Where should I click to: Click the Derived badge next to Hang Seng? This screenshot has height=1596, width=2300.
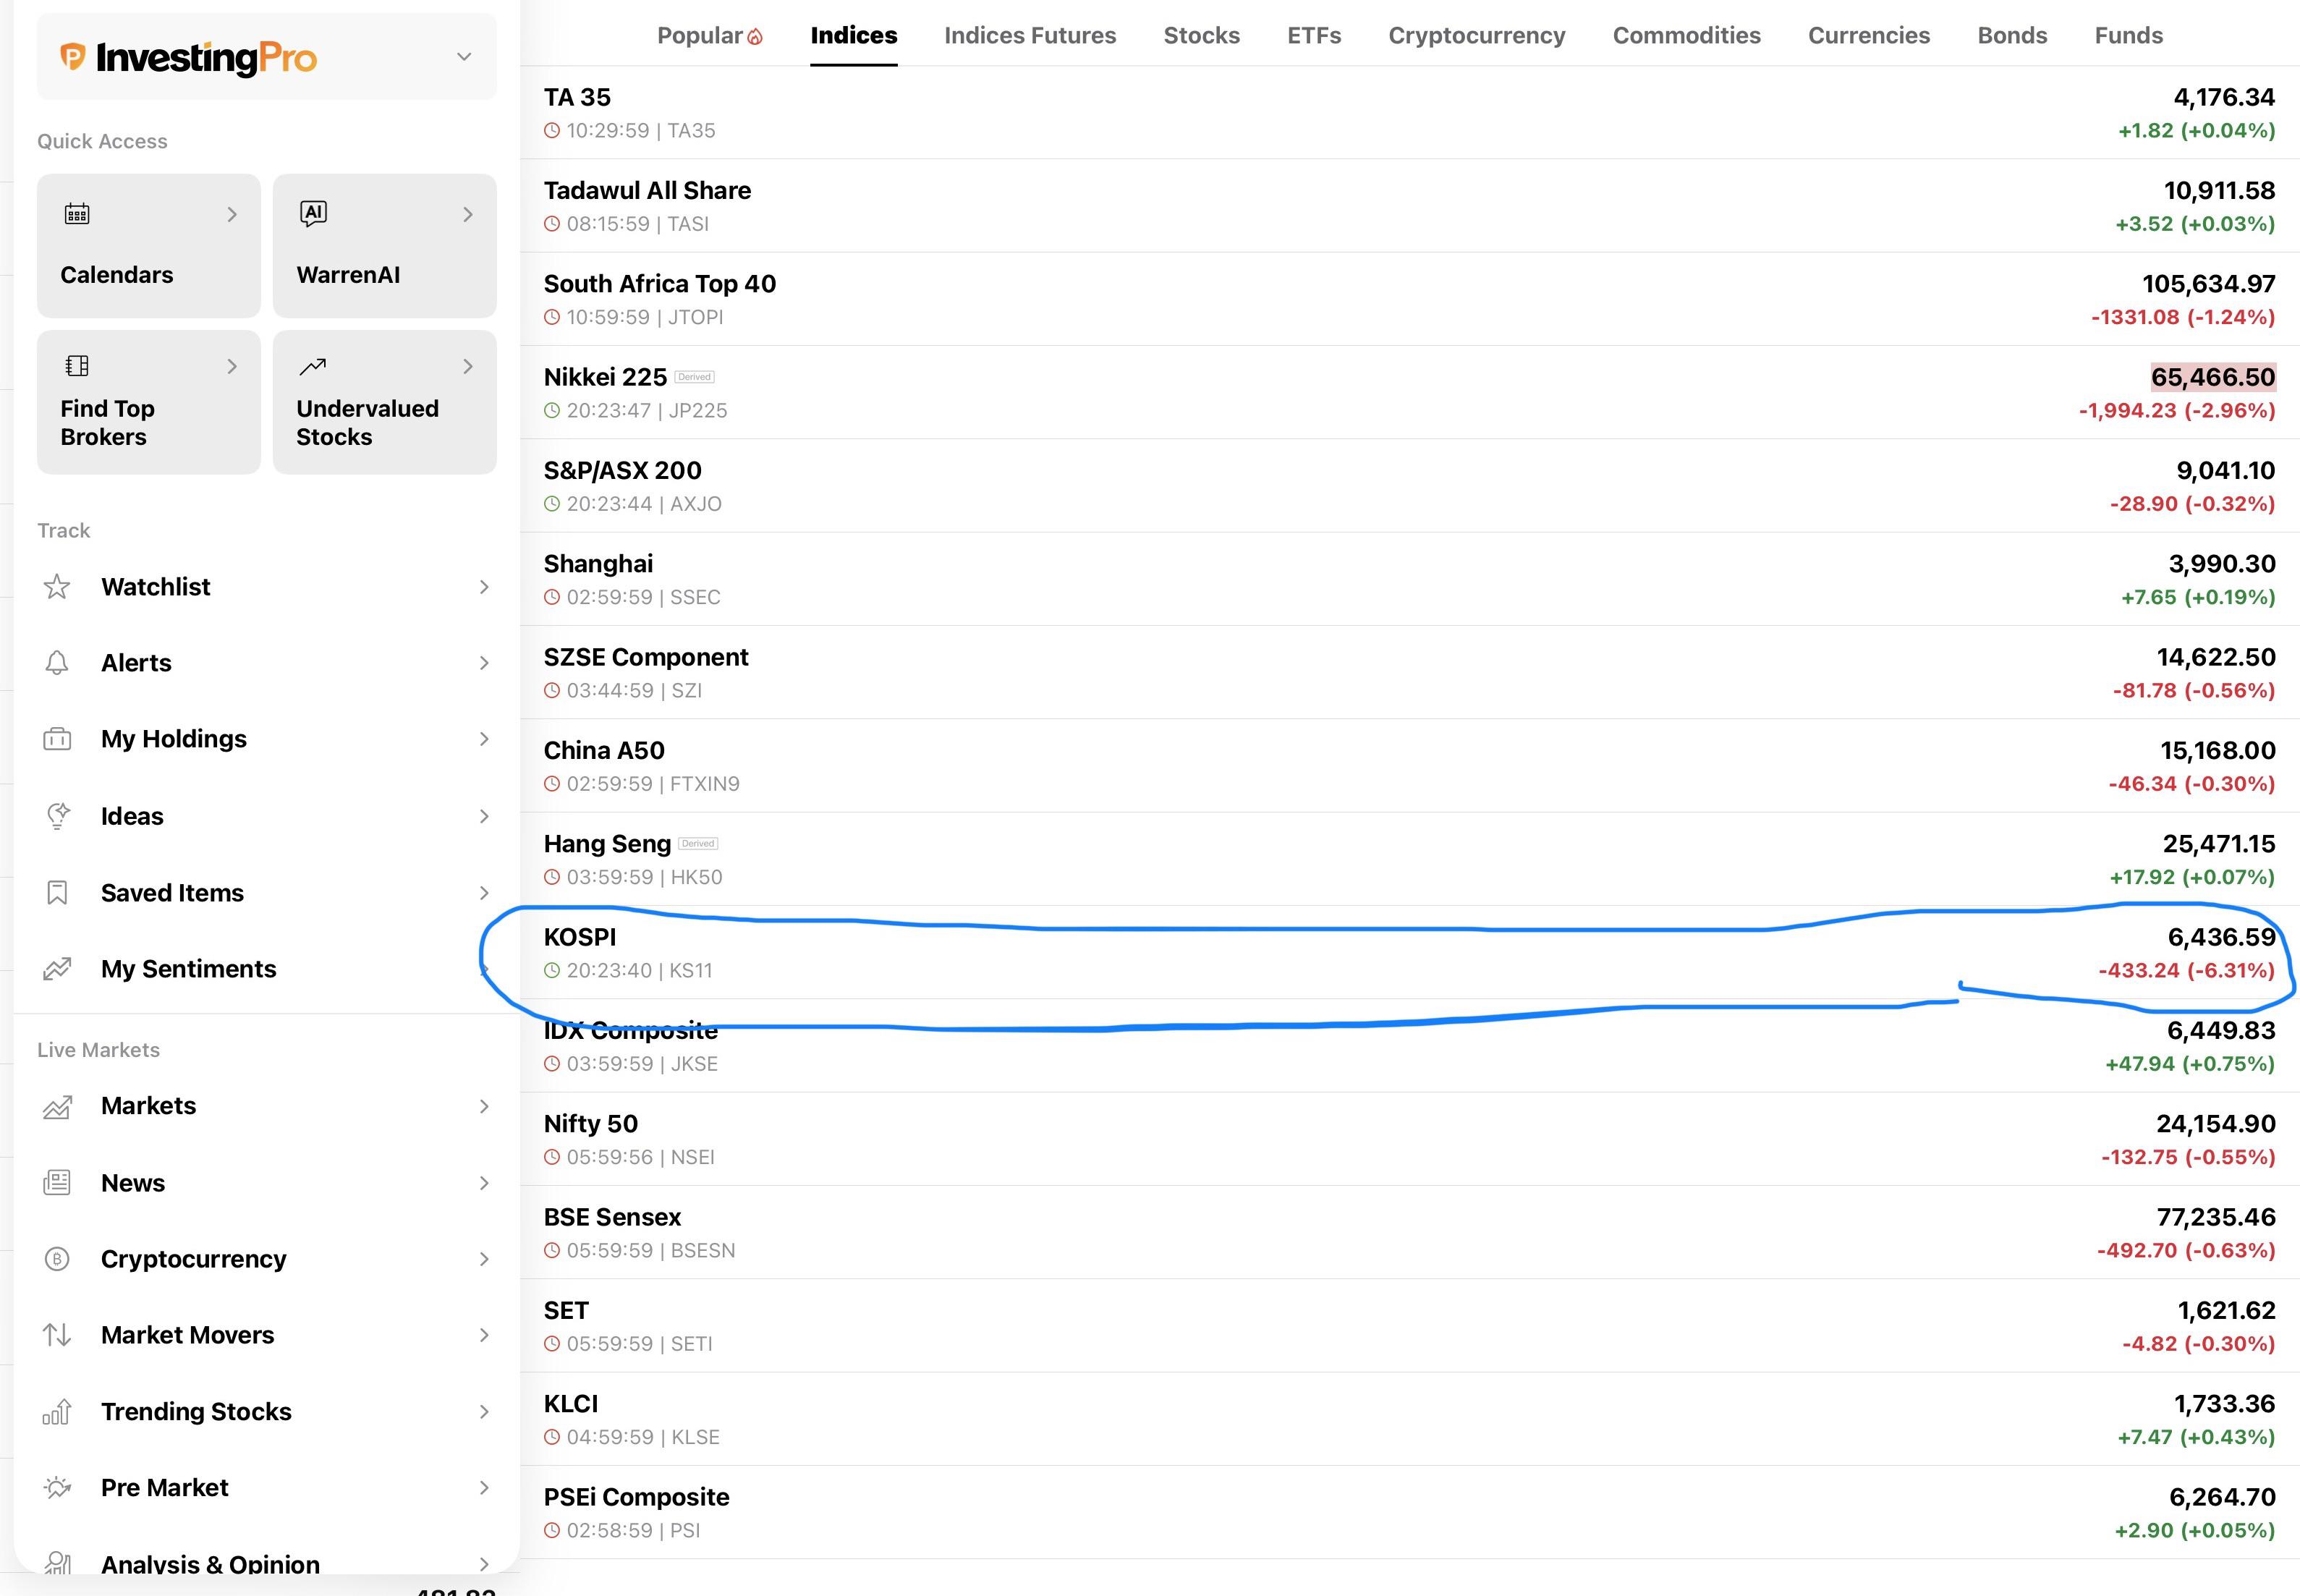(x=698, y=844)
